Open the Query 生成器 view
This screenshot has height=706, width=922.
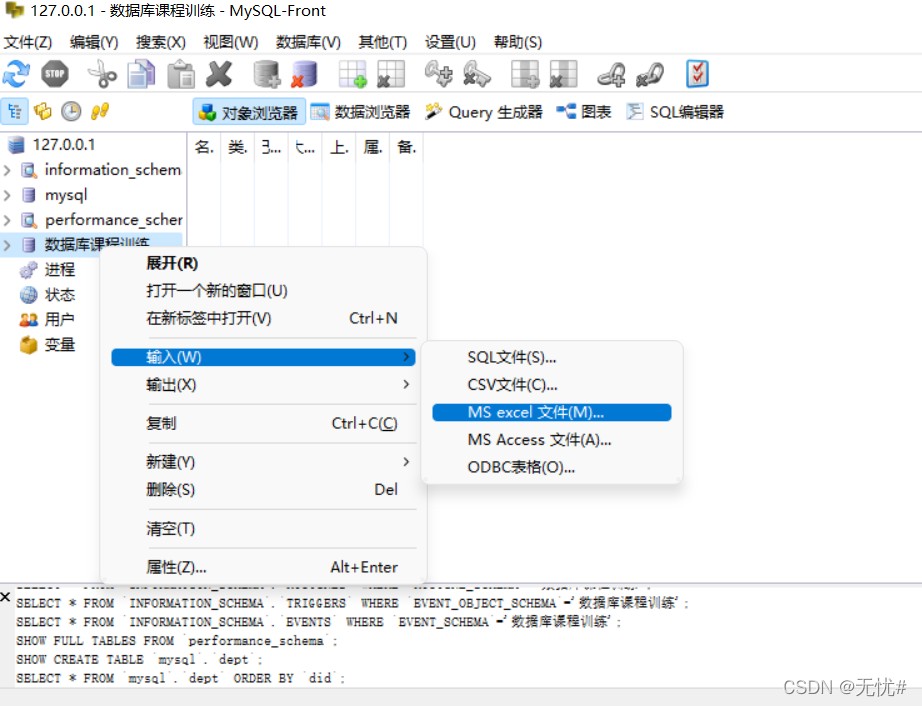[x=483, y=112]
